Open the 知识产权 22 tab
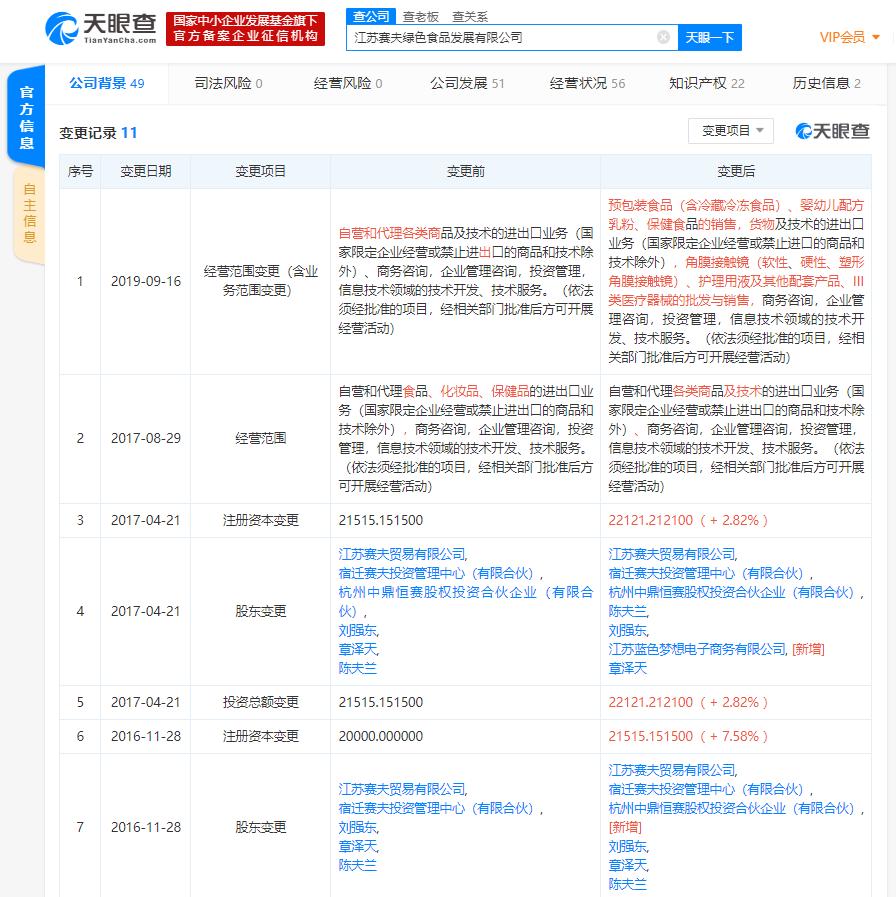Viewport: 896px width, 897px height. click(x=707, y=84)
